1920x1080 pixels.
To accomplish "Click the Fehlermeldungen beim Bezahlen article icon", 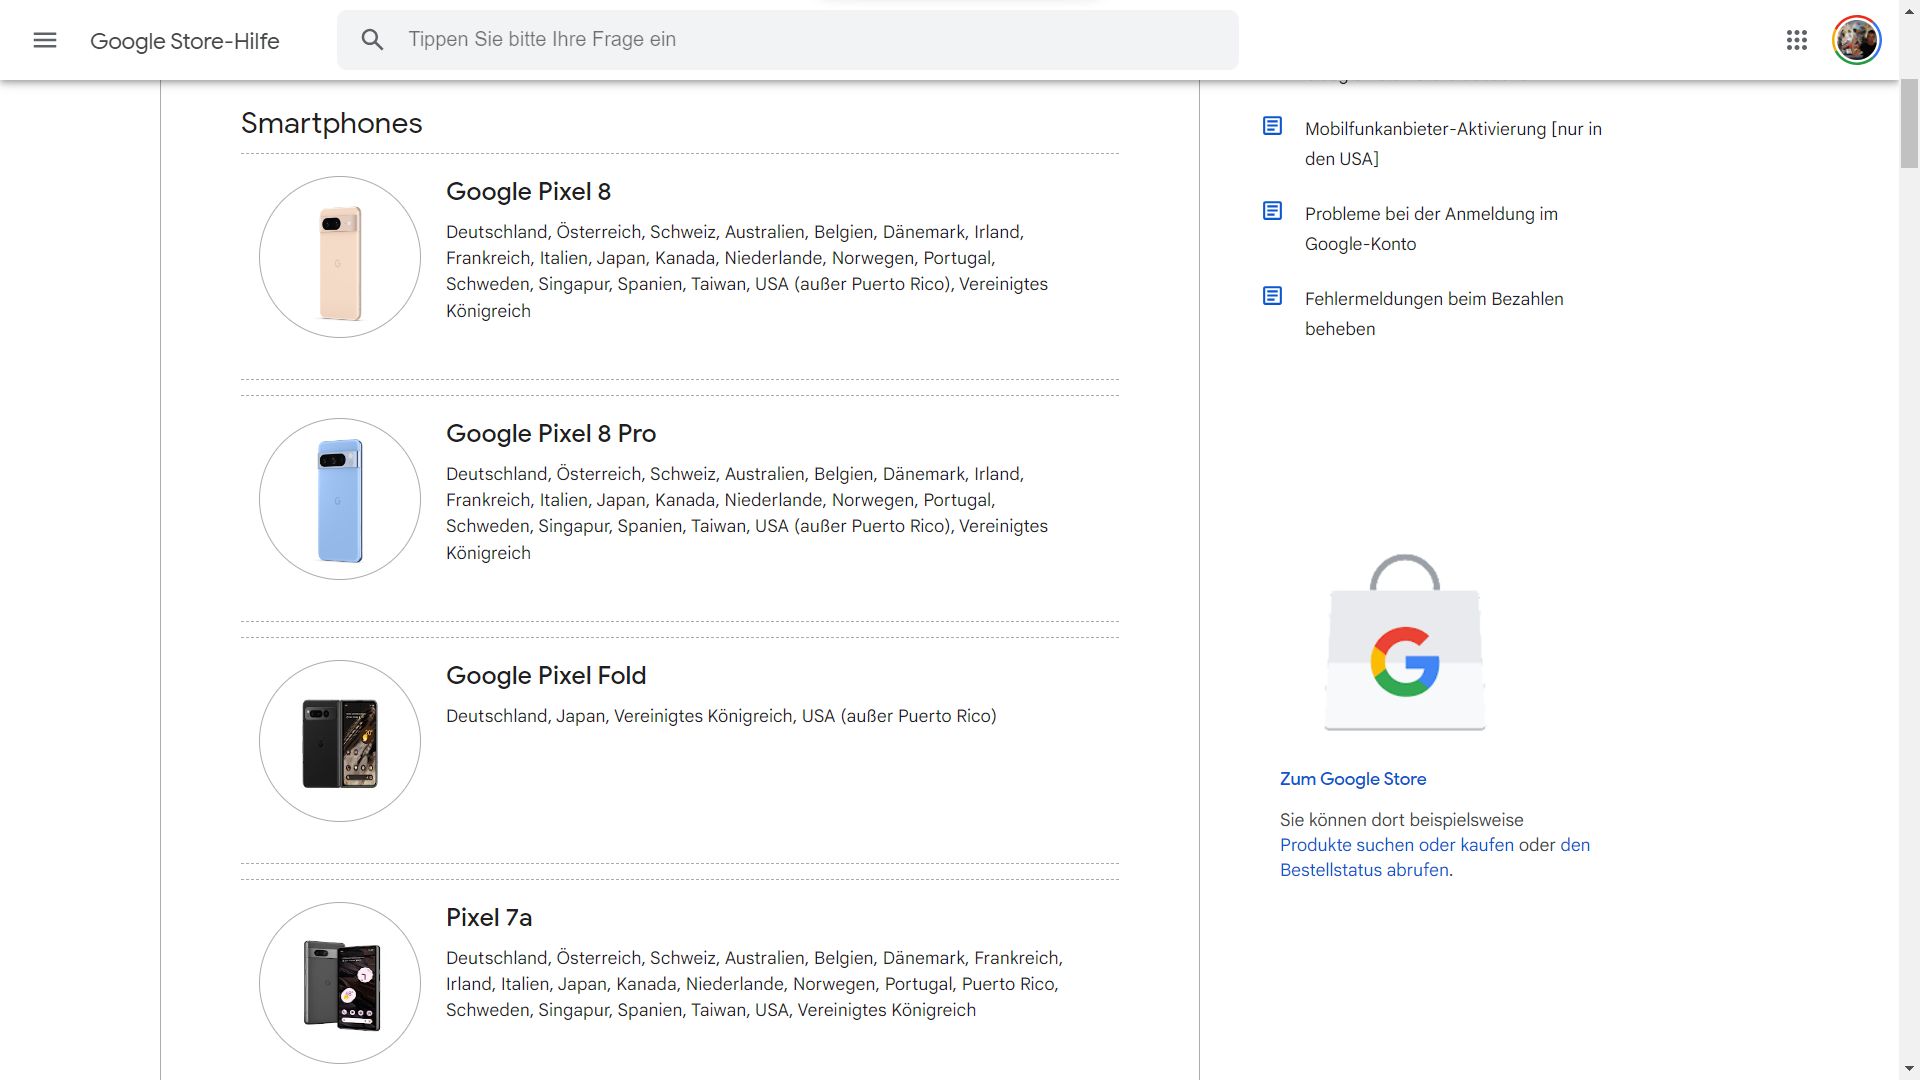I will [1272, 296].
